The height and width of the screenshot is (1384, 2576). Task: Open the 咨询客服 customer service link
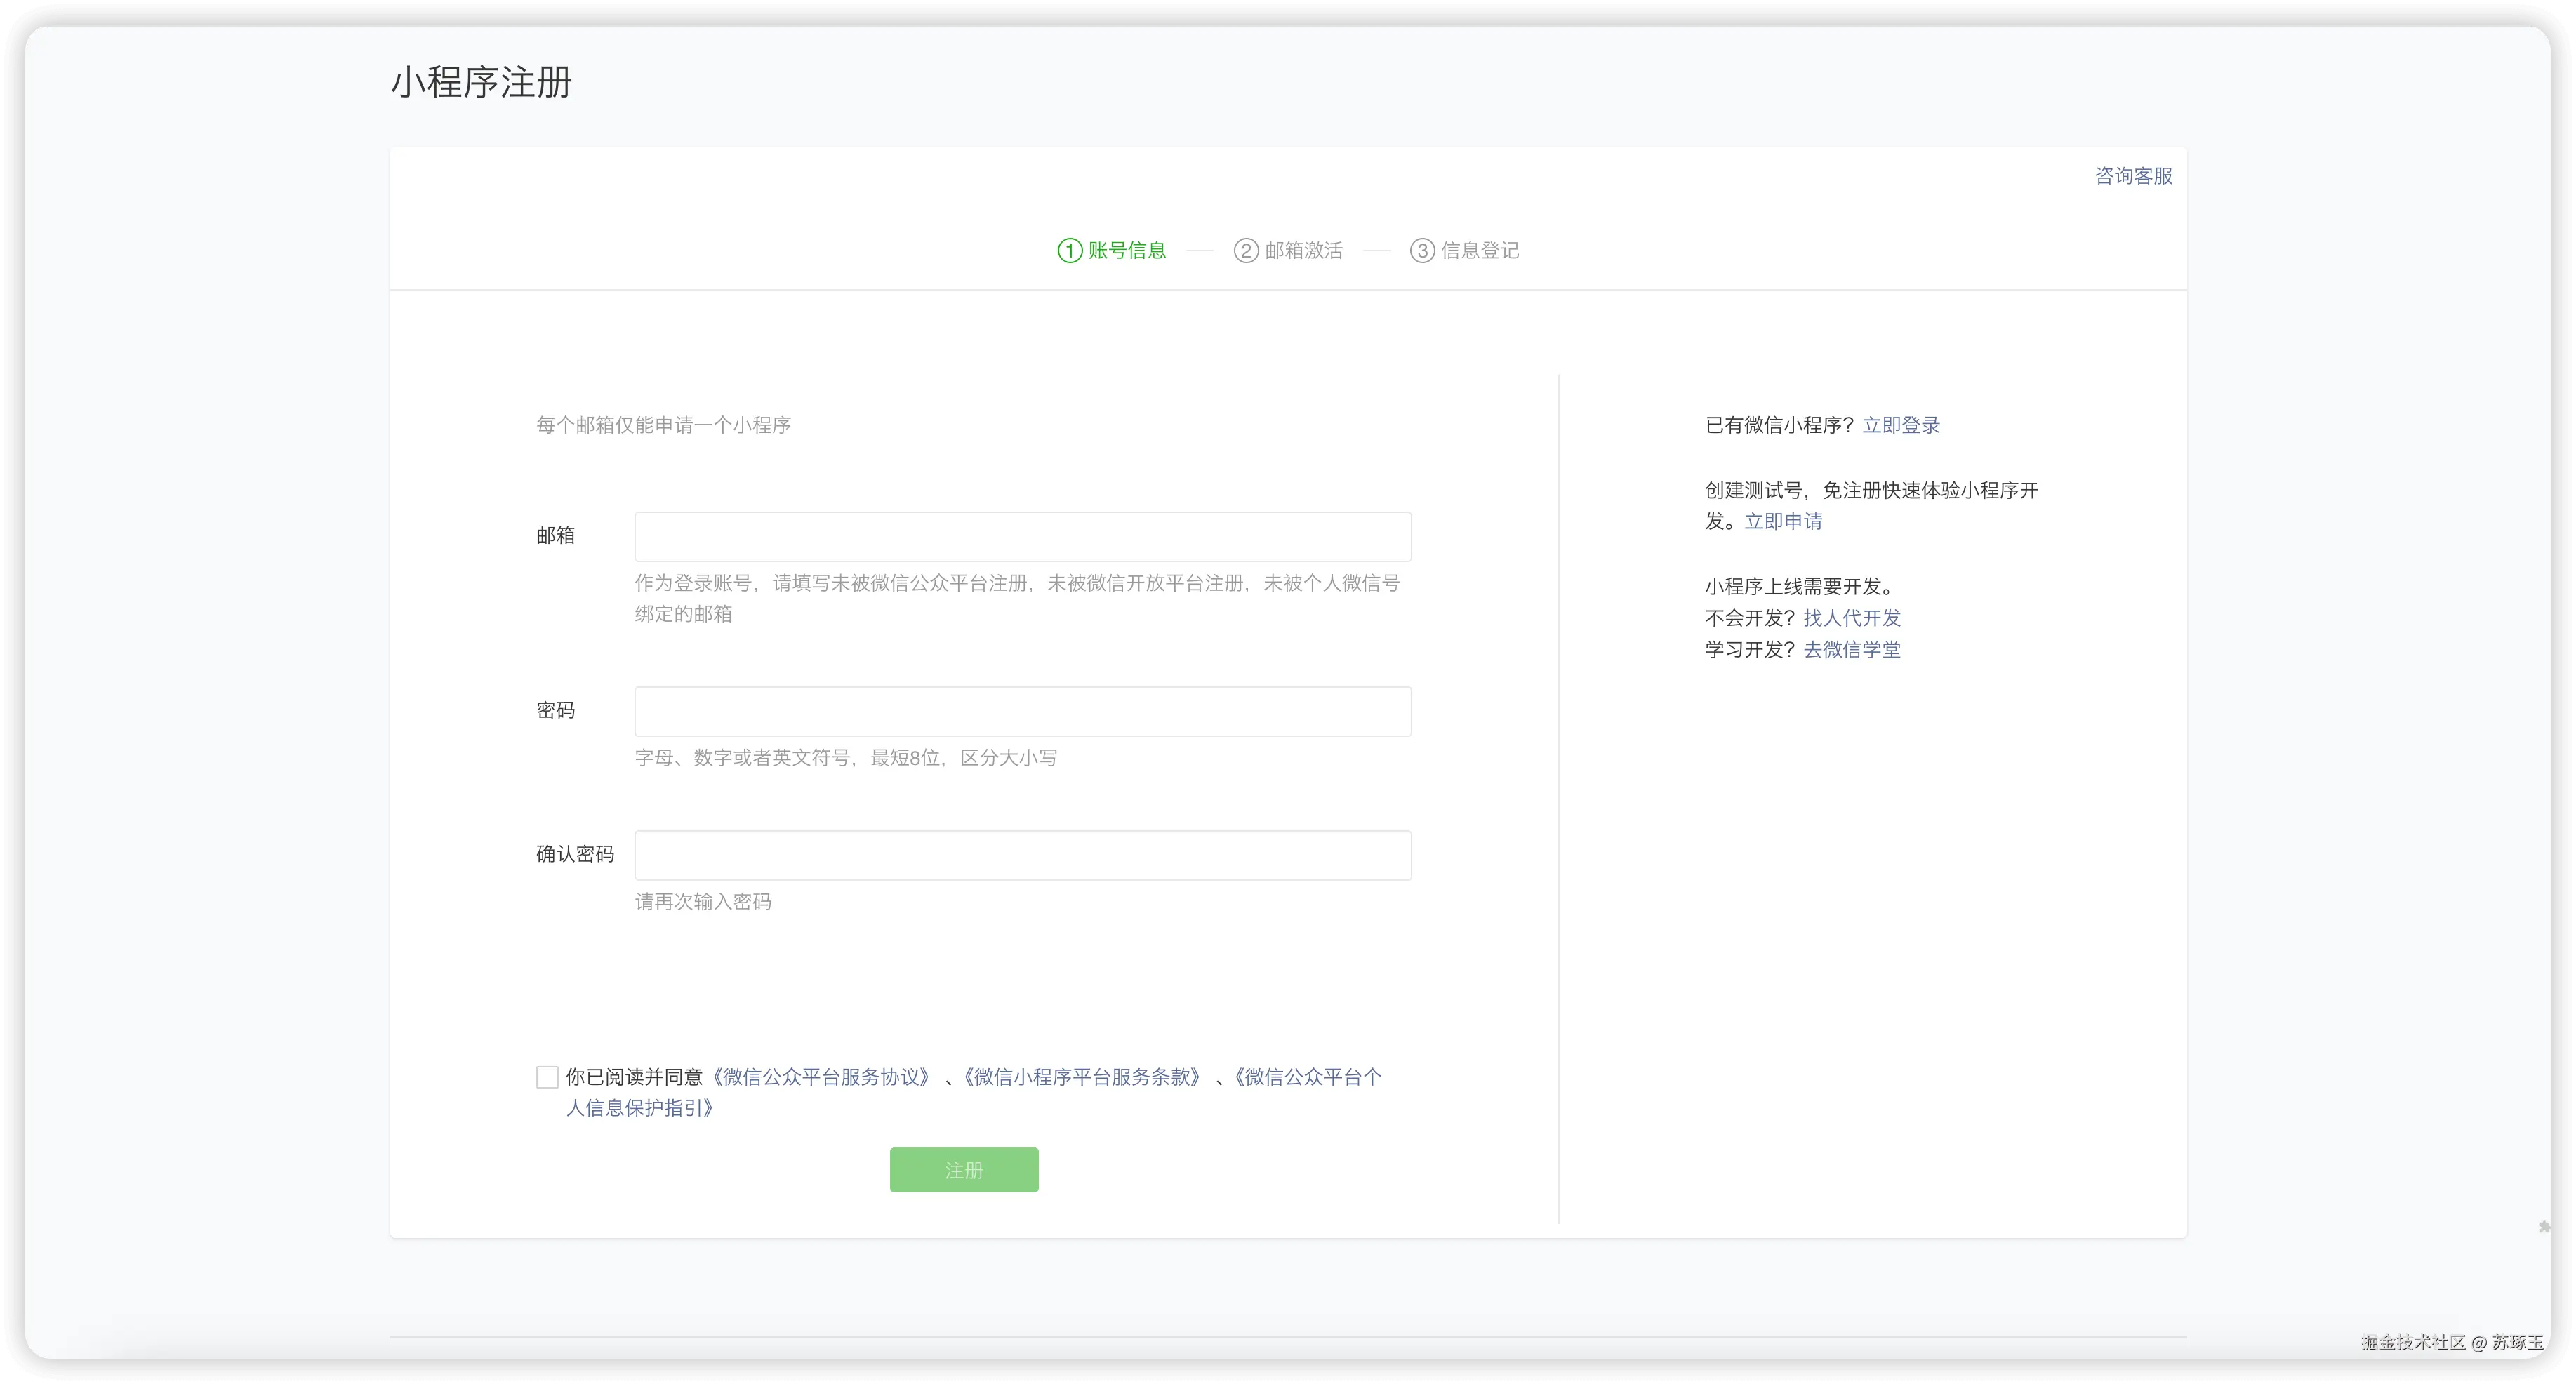[2132, 176]
